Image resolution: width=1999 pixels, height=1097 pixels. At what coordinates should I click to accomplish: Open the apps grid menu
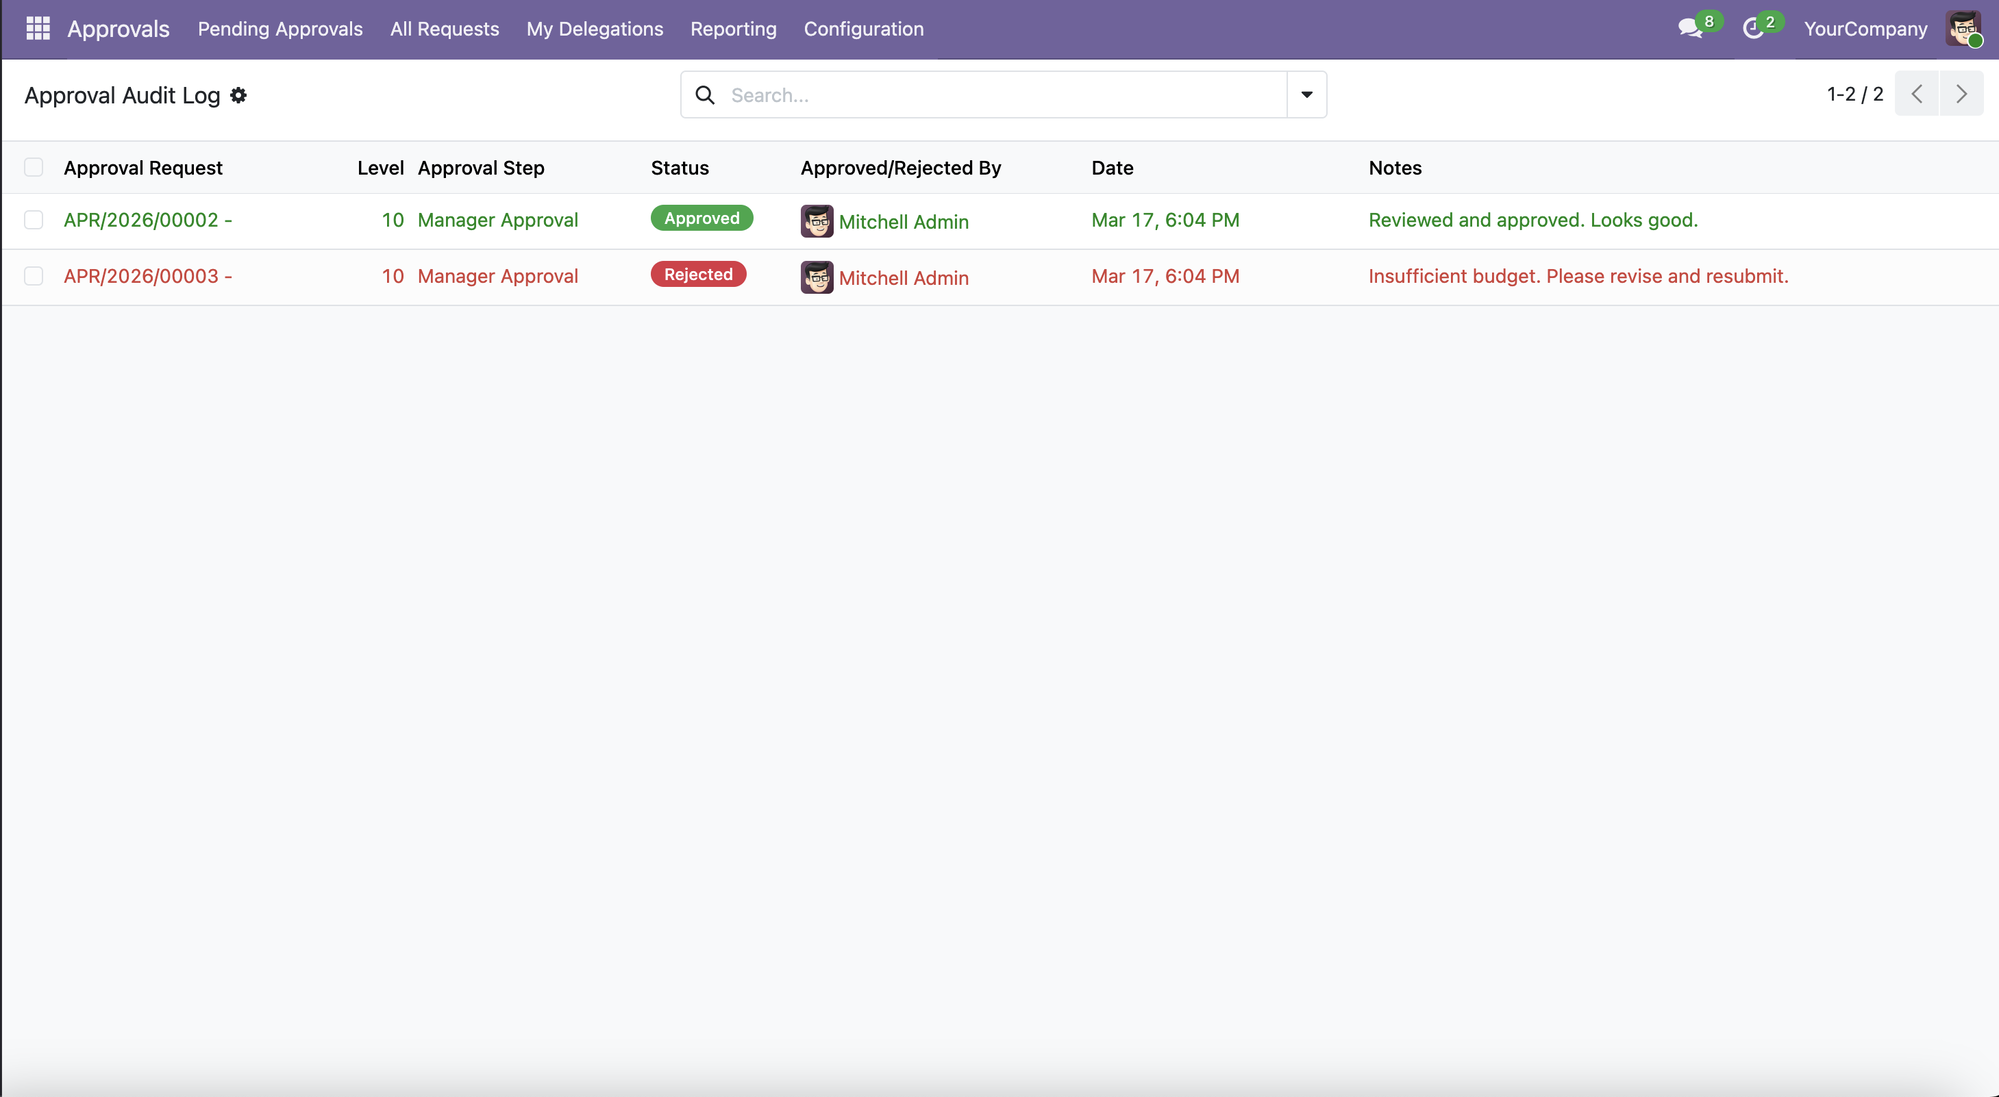pyautogui.click(x=37, y=27)
